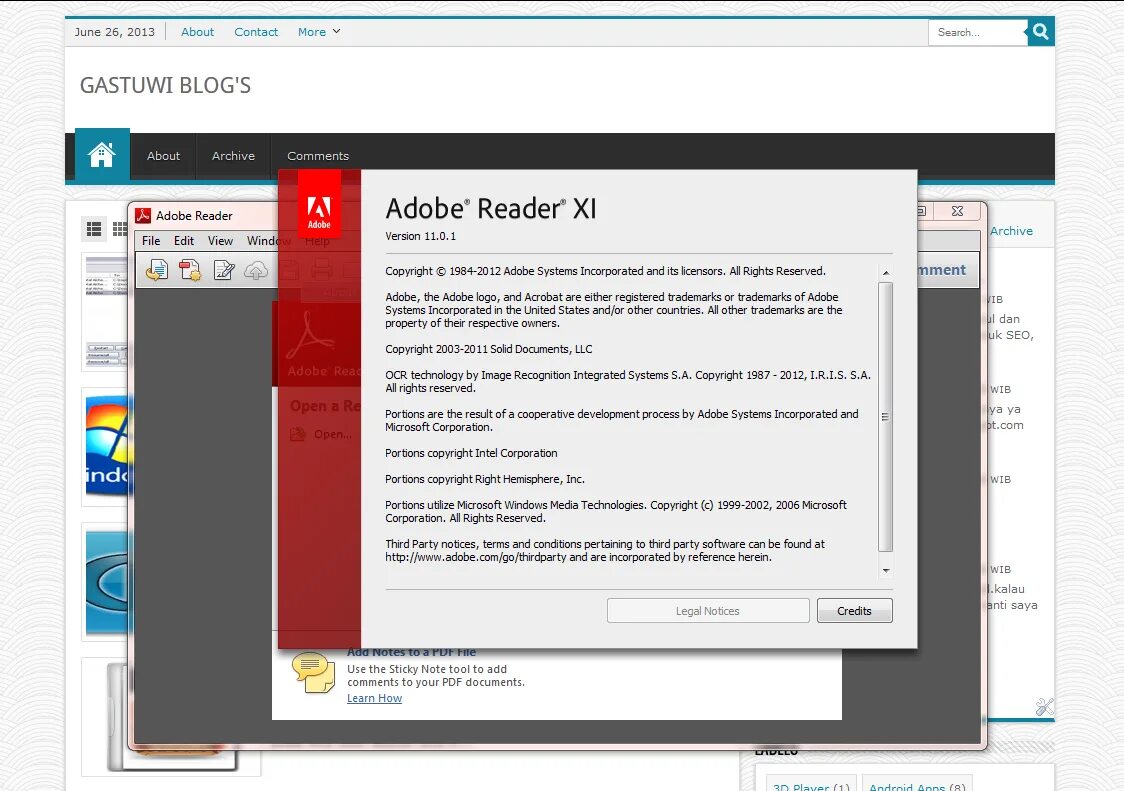The image size is (1124, 791).
Task: Click into the Search input field
Action: click(978, 32)
